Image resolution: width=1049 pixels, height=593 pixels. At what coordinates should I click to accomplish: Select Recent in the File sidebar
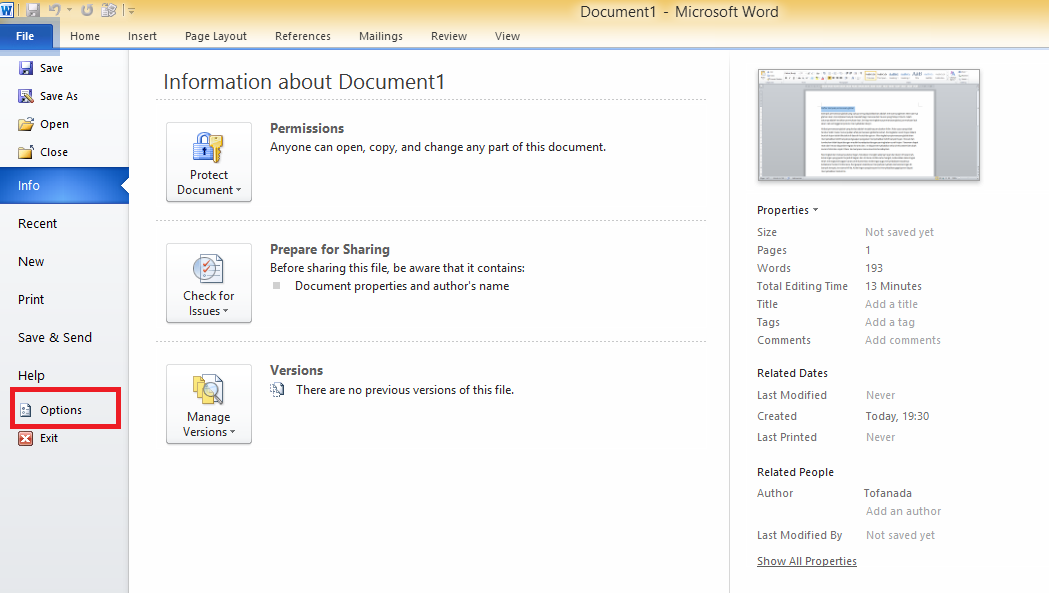tap(37, 224)
